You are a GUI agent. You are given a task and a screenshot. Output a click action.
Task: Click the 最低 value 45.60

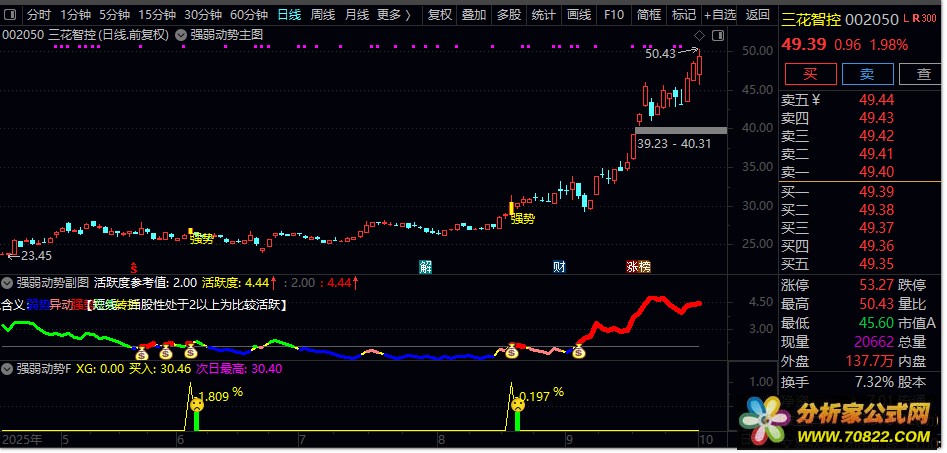click(876, 323)
